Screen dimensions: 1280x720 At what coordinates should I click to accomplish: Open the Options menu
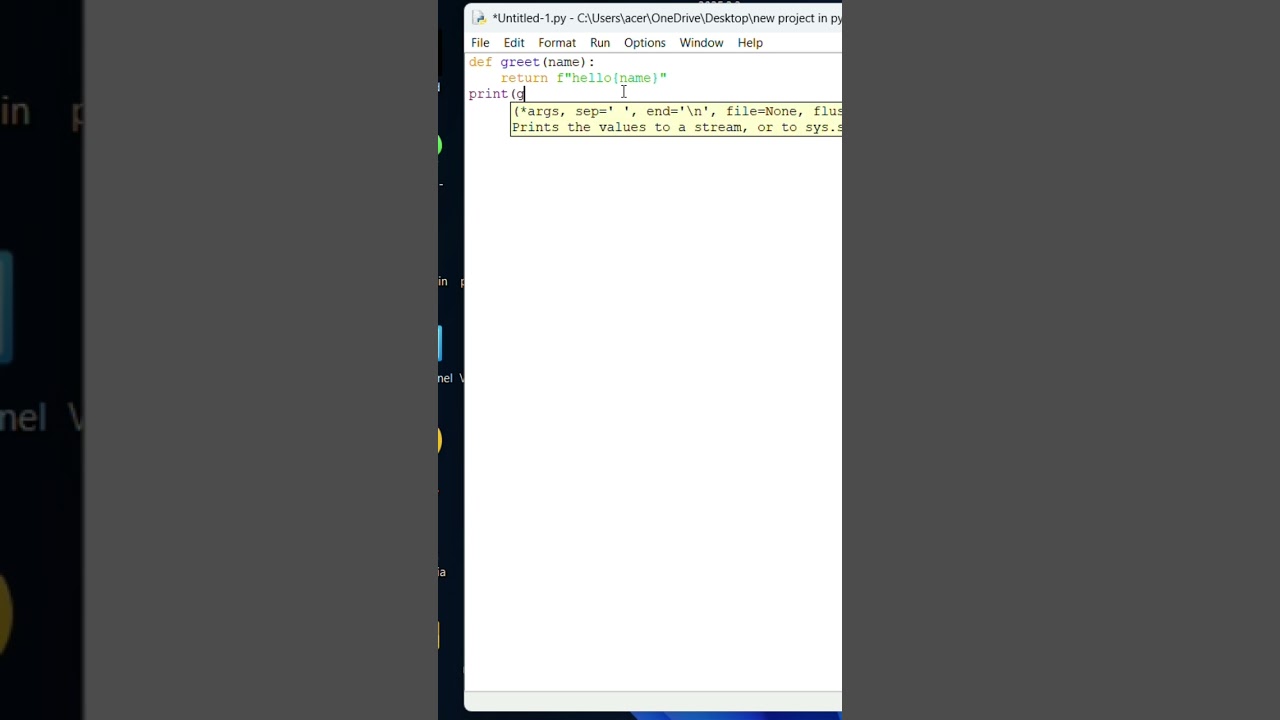coord(645,43)
